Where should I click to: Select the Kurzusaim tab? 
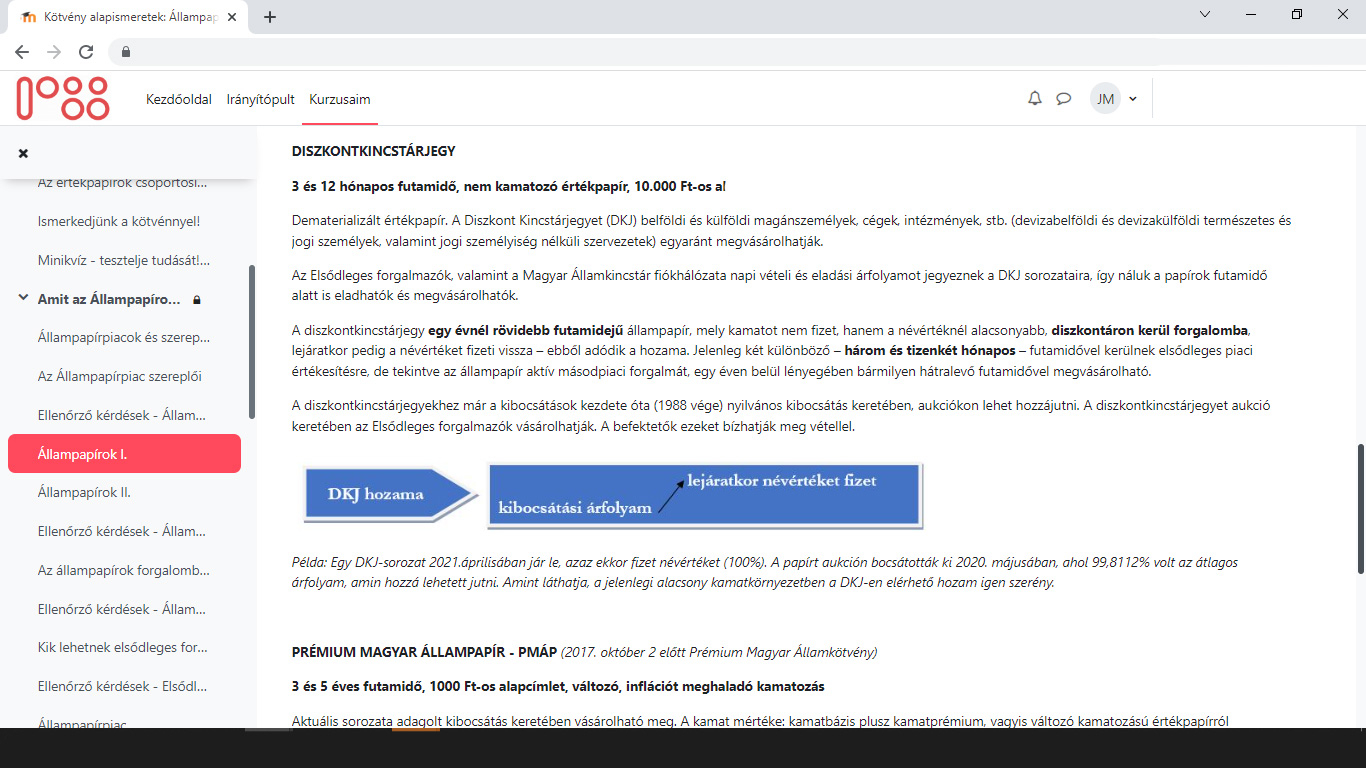point(340,99)
